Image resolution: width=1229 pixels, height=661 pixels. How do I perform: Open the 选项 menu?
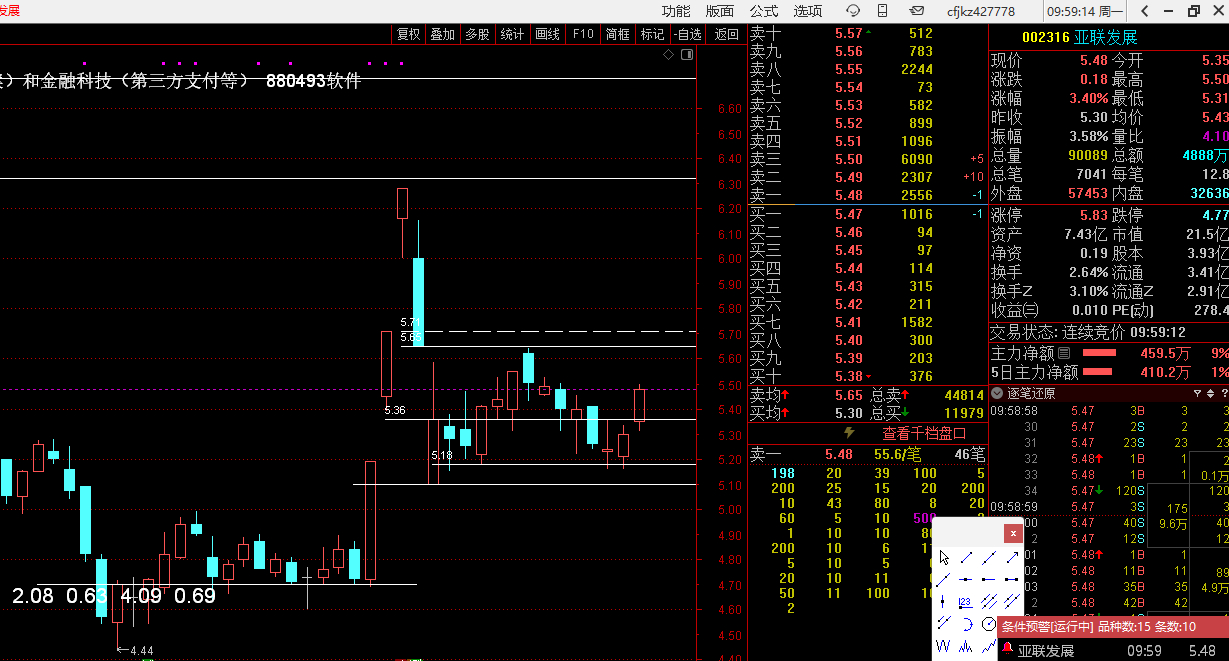(x=808, y=11)
